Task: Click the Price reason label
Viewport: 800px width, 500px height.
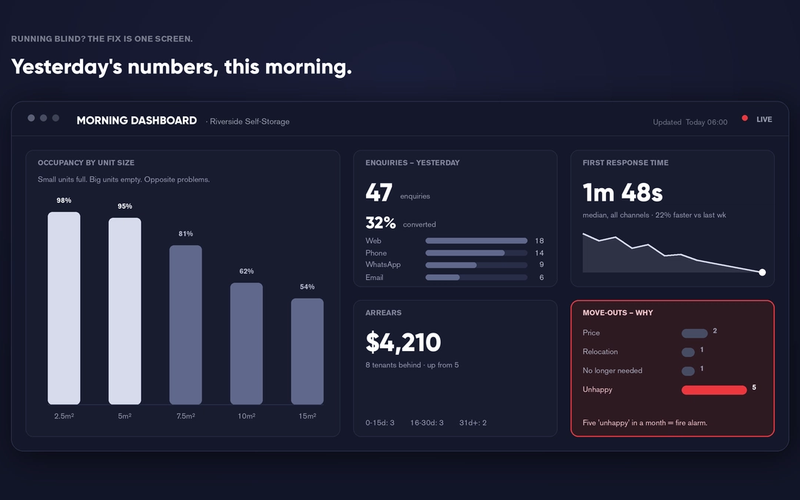Action: click(591, 333)
